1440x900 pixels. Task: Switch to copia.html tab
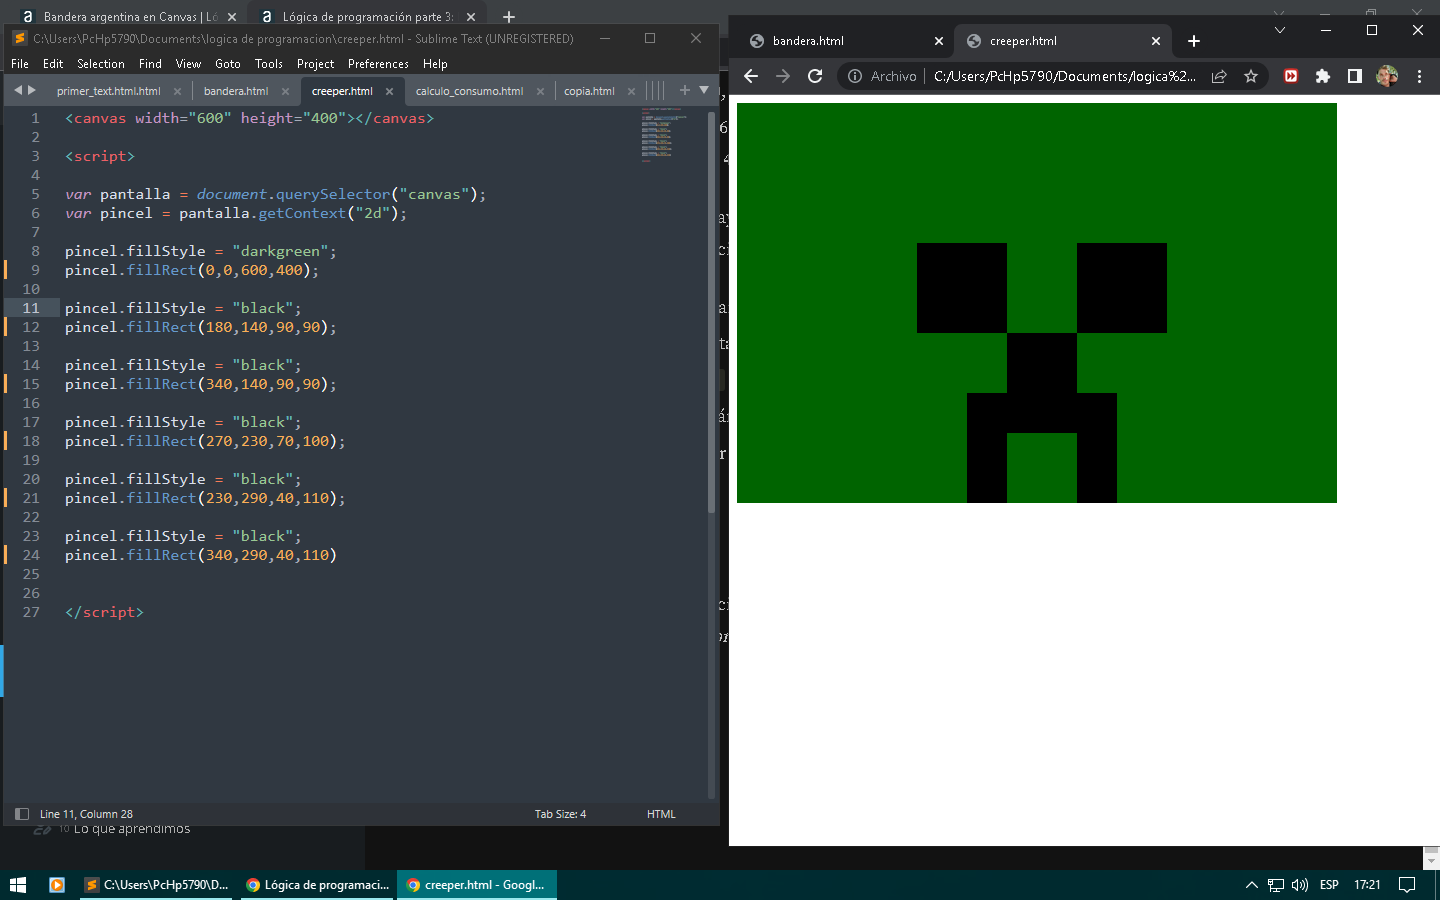[589, 91]
